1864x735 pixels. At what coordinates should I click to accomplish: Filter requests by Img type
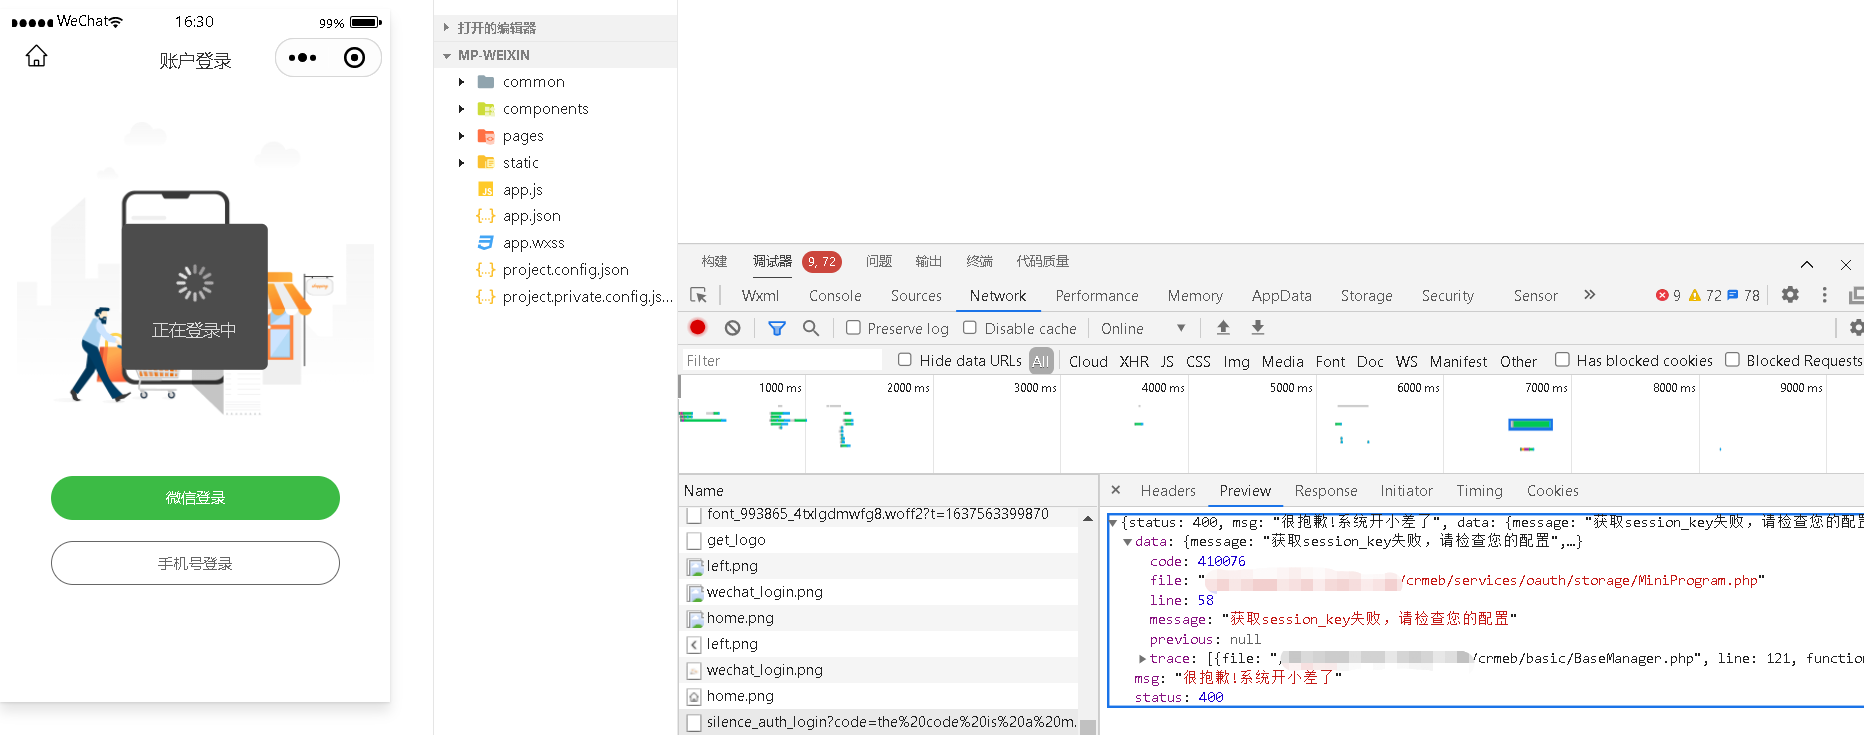1236,361
